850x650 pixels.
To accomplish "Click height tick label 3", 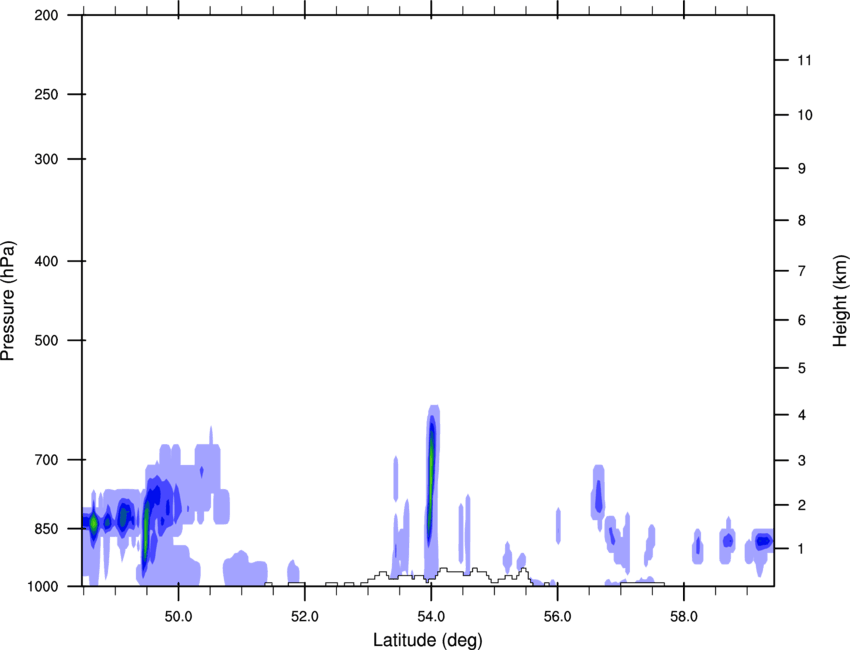I will pyautogui.click(x=802, y=461).
